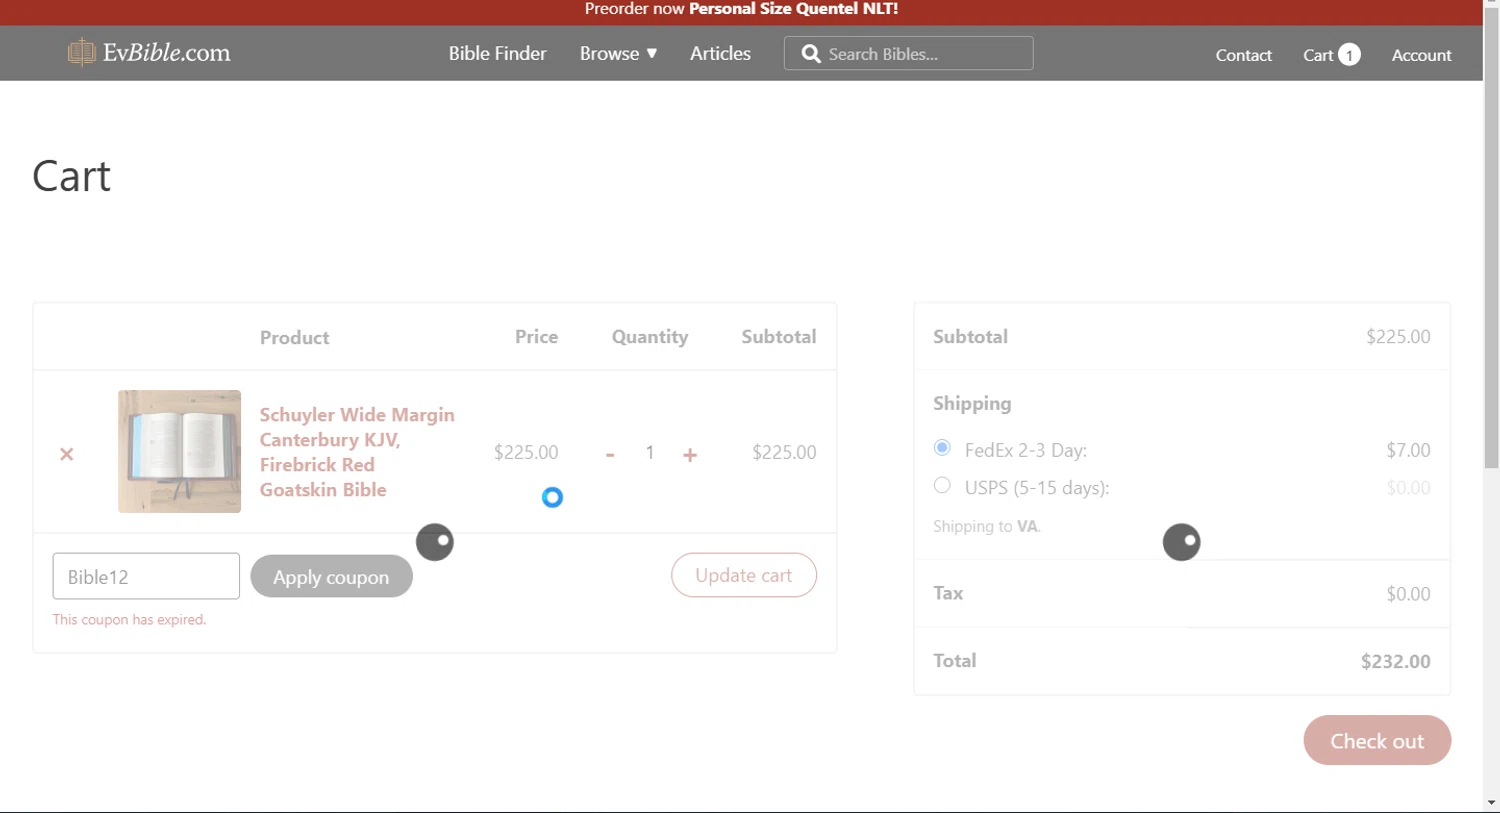Click the EvBible.com open book logo icon
The width and height of the screenshot is (1500, 813).
click(x=81, y=52)
